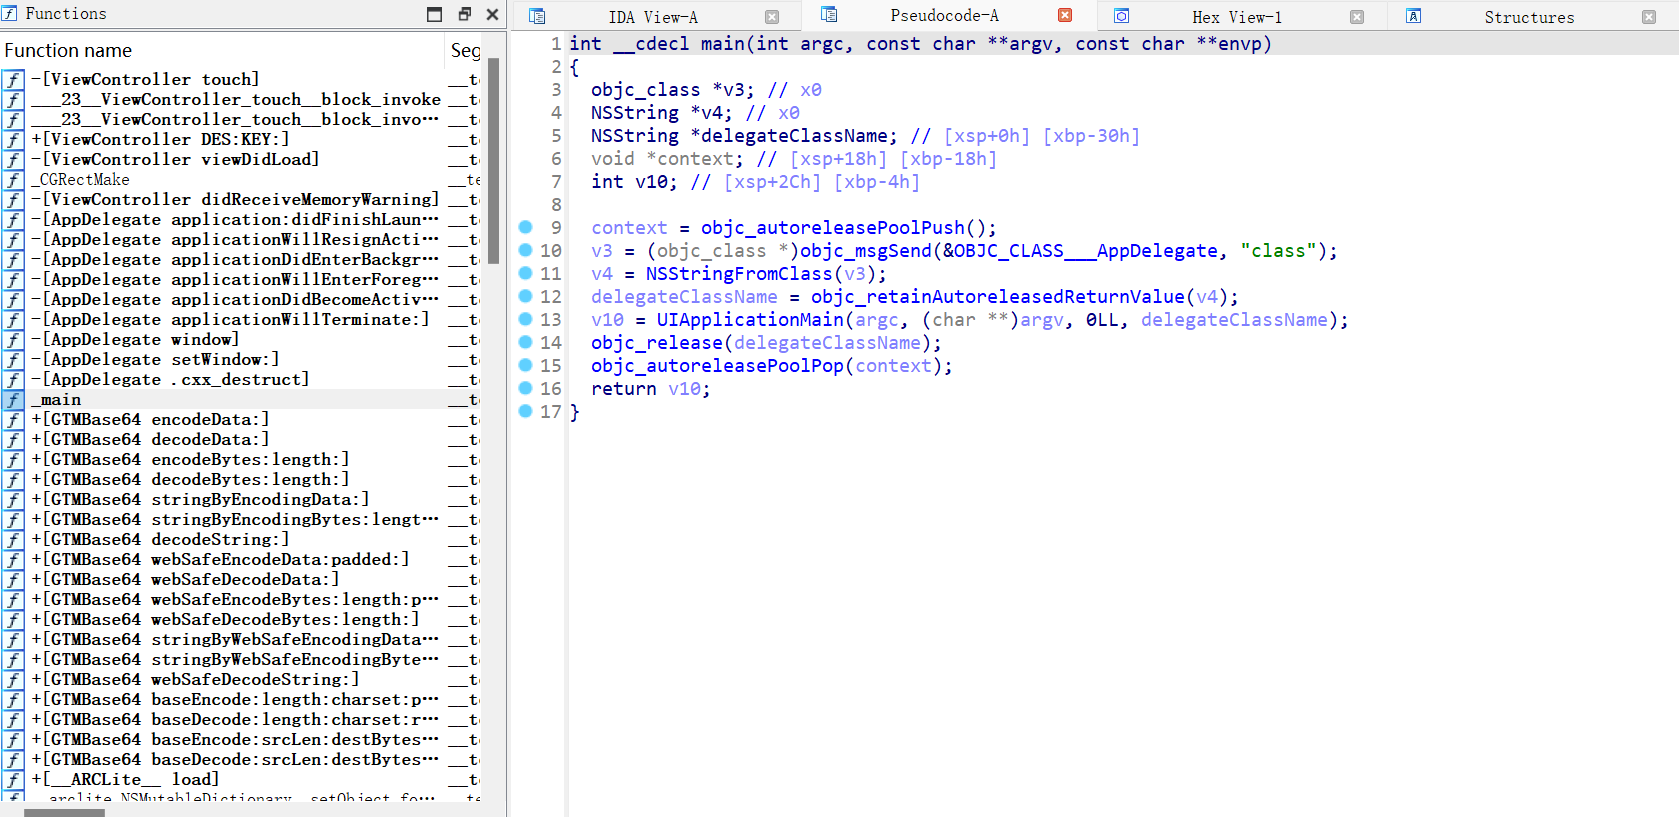Click Functions list horizontal scrollbar thumb

pos(64,812)
